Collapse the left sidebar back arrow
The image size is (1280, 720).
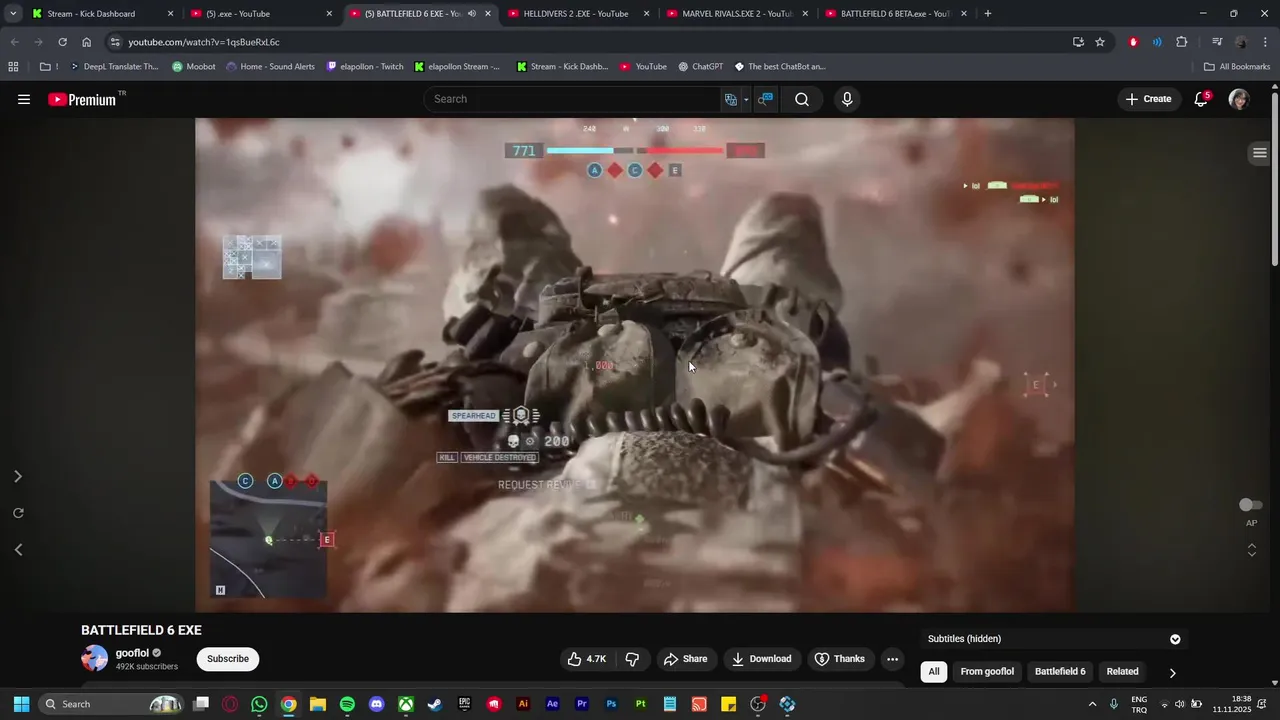coord(18,549)
